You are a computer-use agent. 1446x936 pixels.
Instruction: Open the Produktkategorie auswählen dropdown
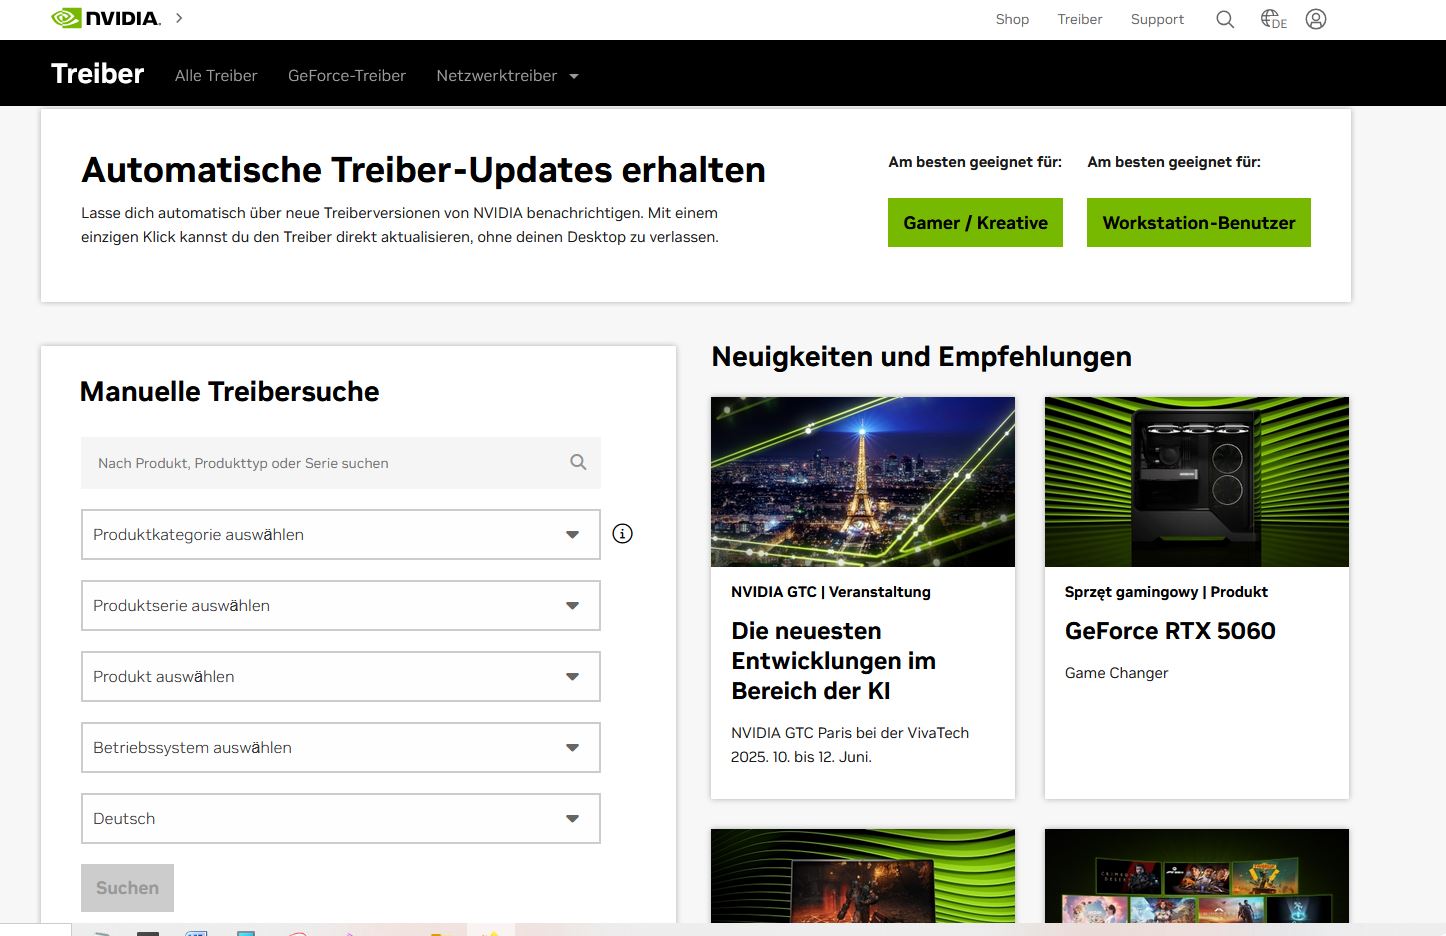click(x=341, y=535)
